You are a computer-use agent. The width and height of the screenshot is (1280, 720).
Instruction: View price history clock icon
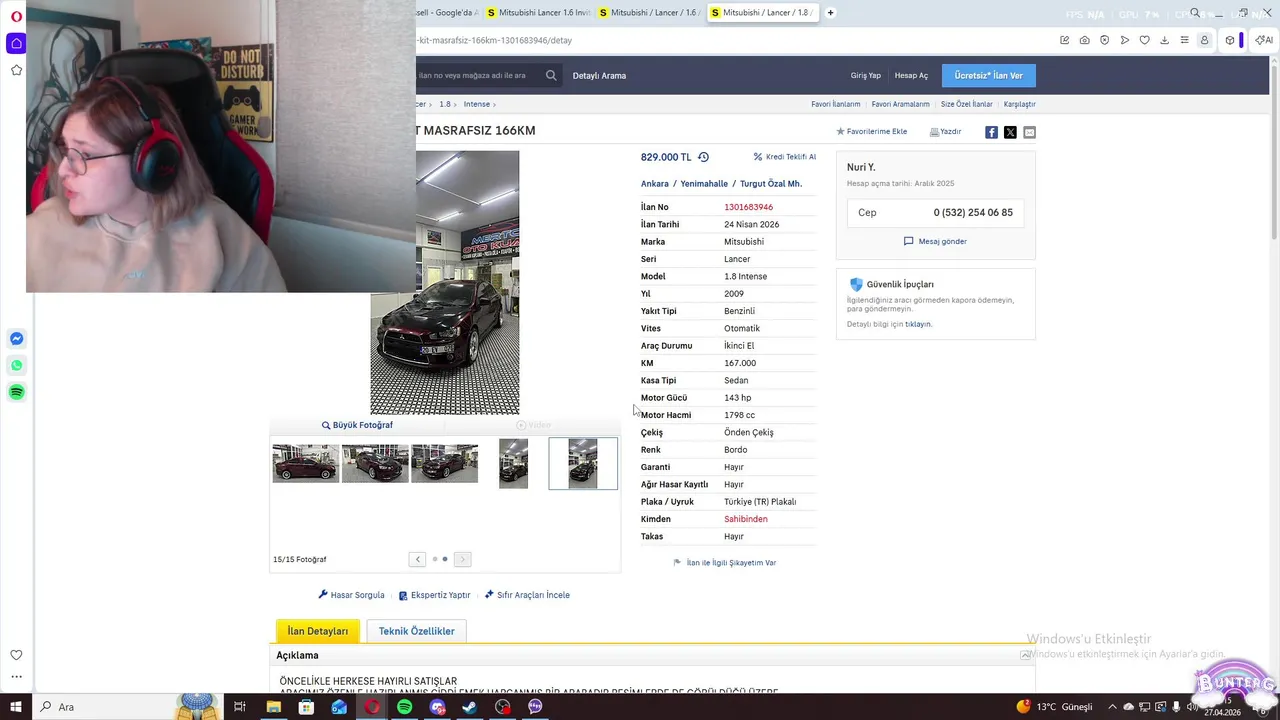pyautogui.click(x=703, y=157)
